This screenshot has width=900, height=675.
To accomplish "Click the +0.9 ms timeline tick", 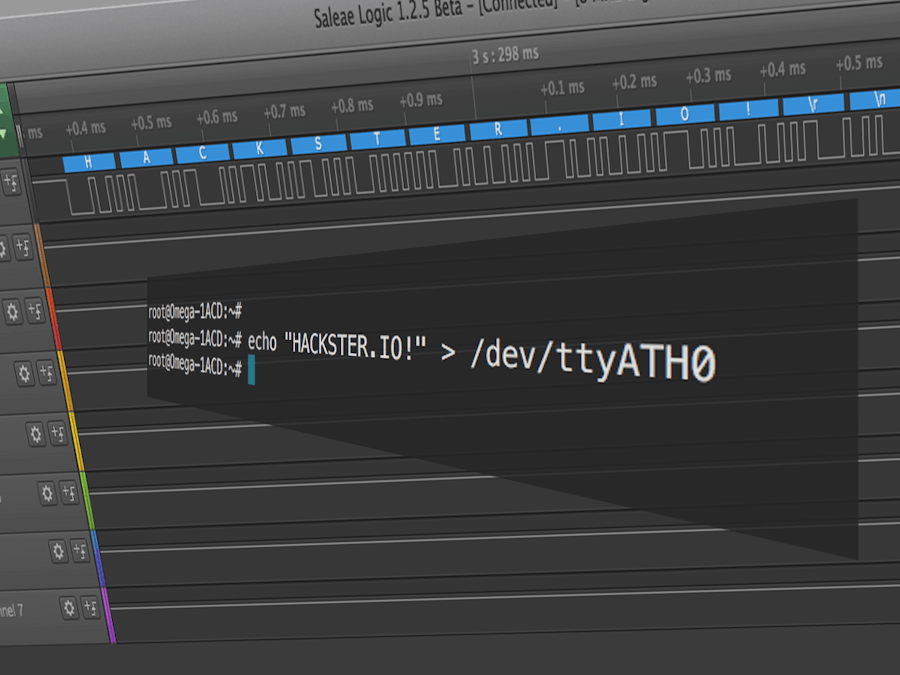I will (x=421, y=100).
